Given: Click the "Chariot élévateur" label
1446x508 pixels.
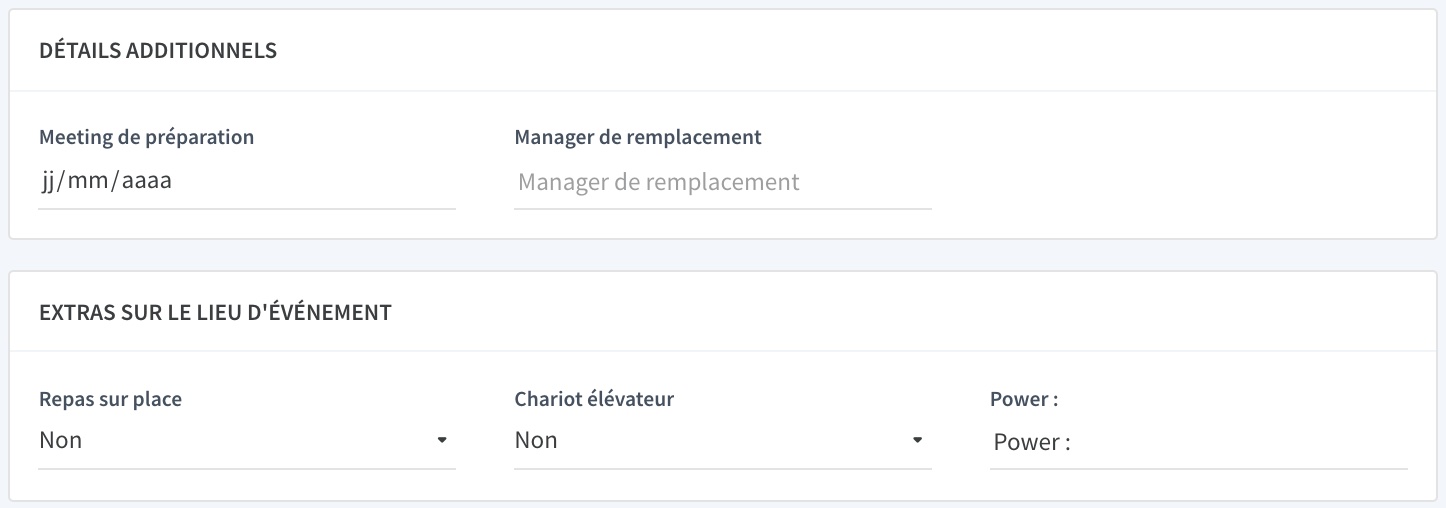Looking at the screenshot, I should pyautogui.click(x=595, y=399).
